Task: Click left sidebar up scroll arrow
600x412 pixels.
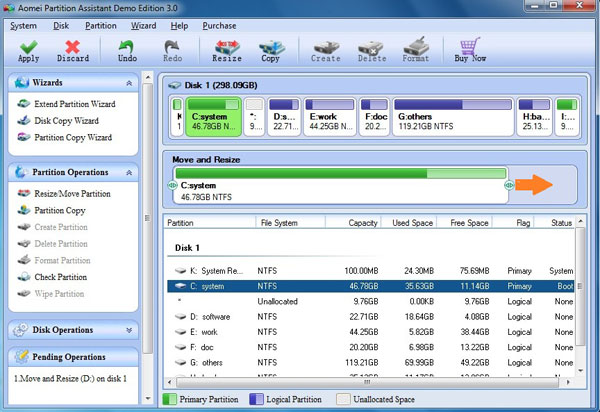Action: pyautogui.click(x=148, y=77)
